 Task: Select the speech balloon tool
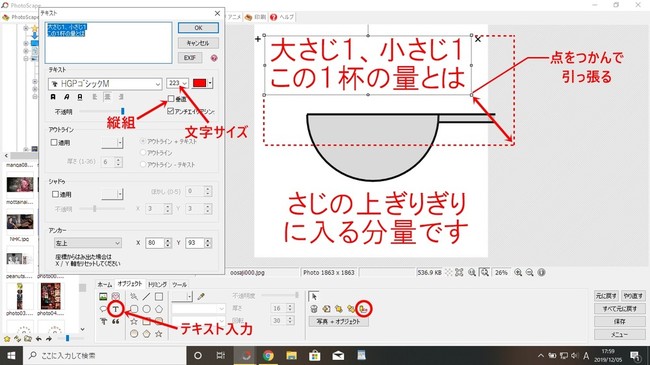(103, 309)
